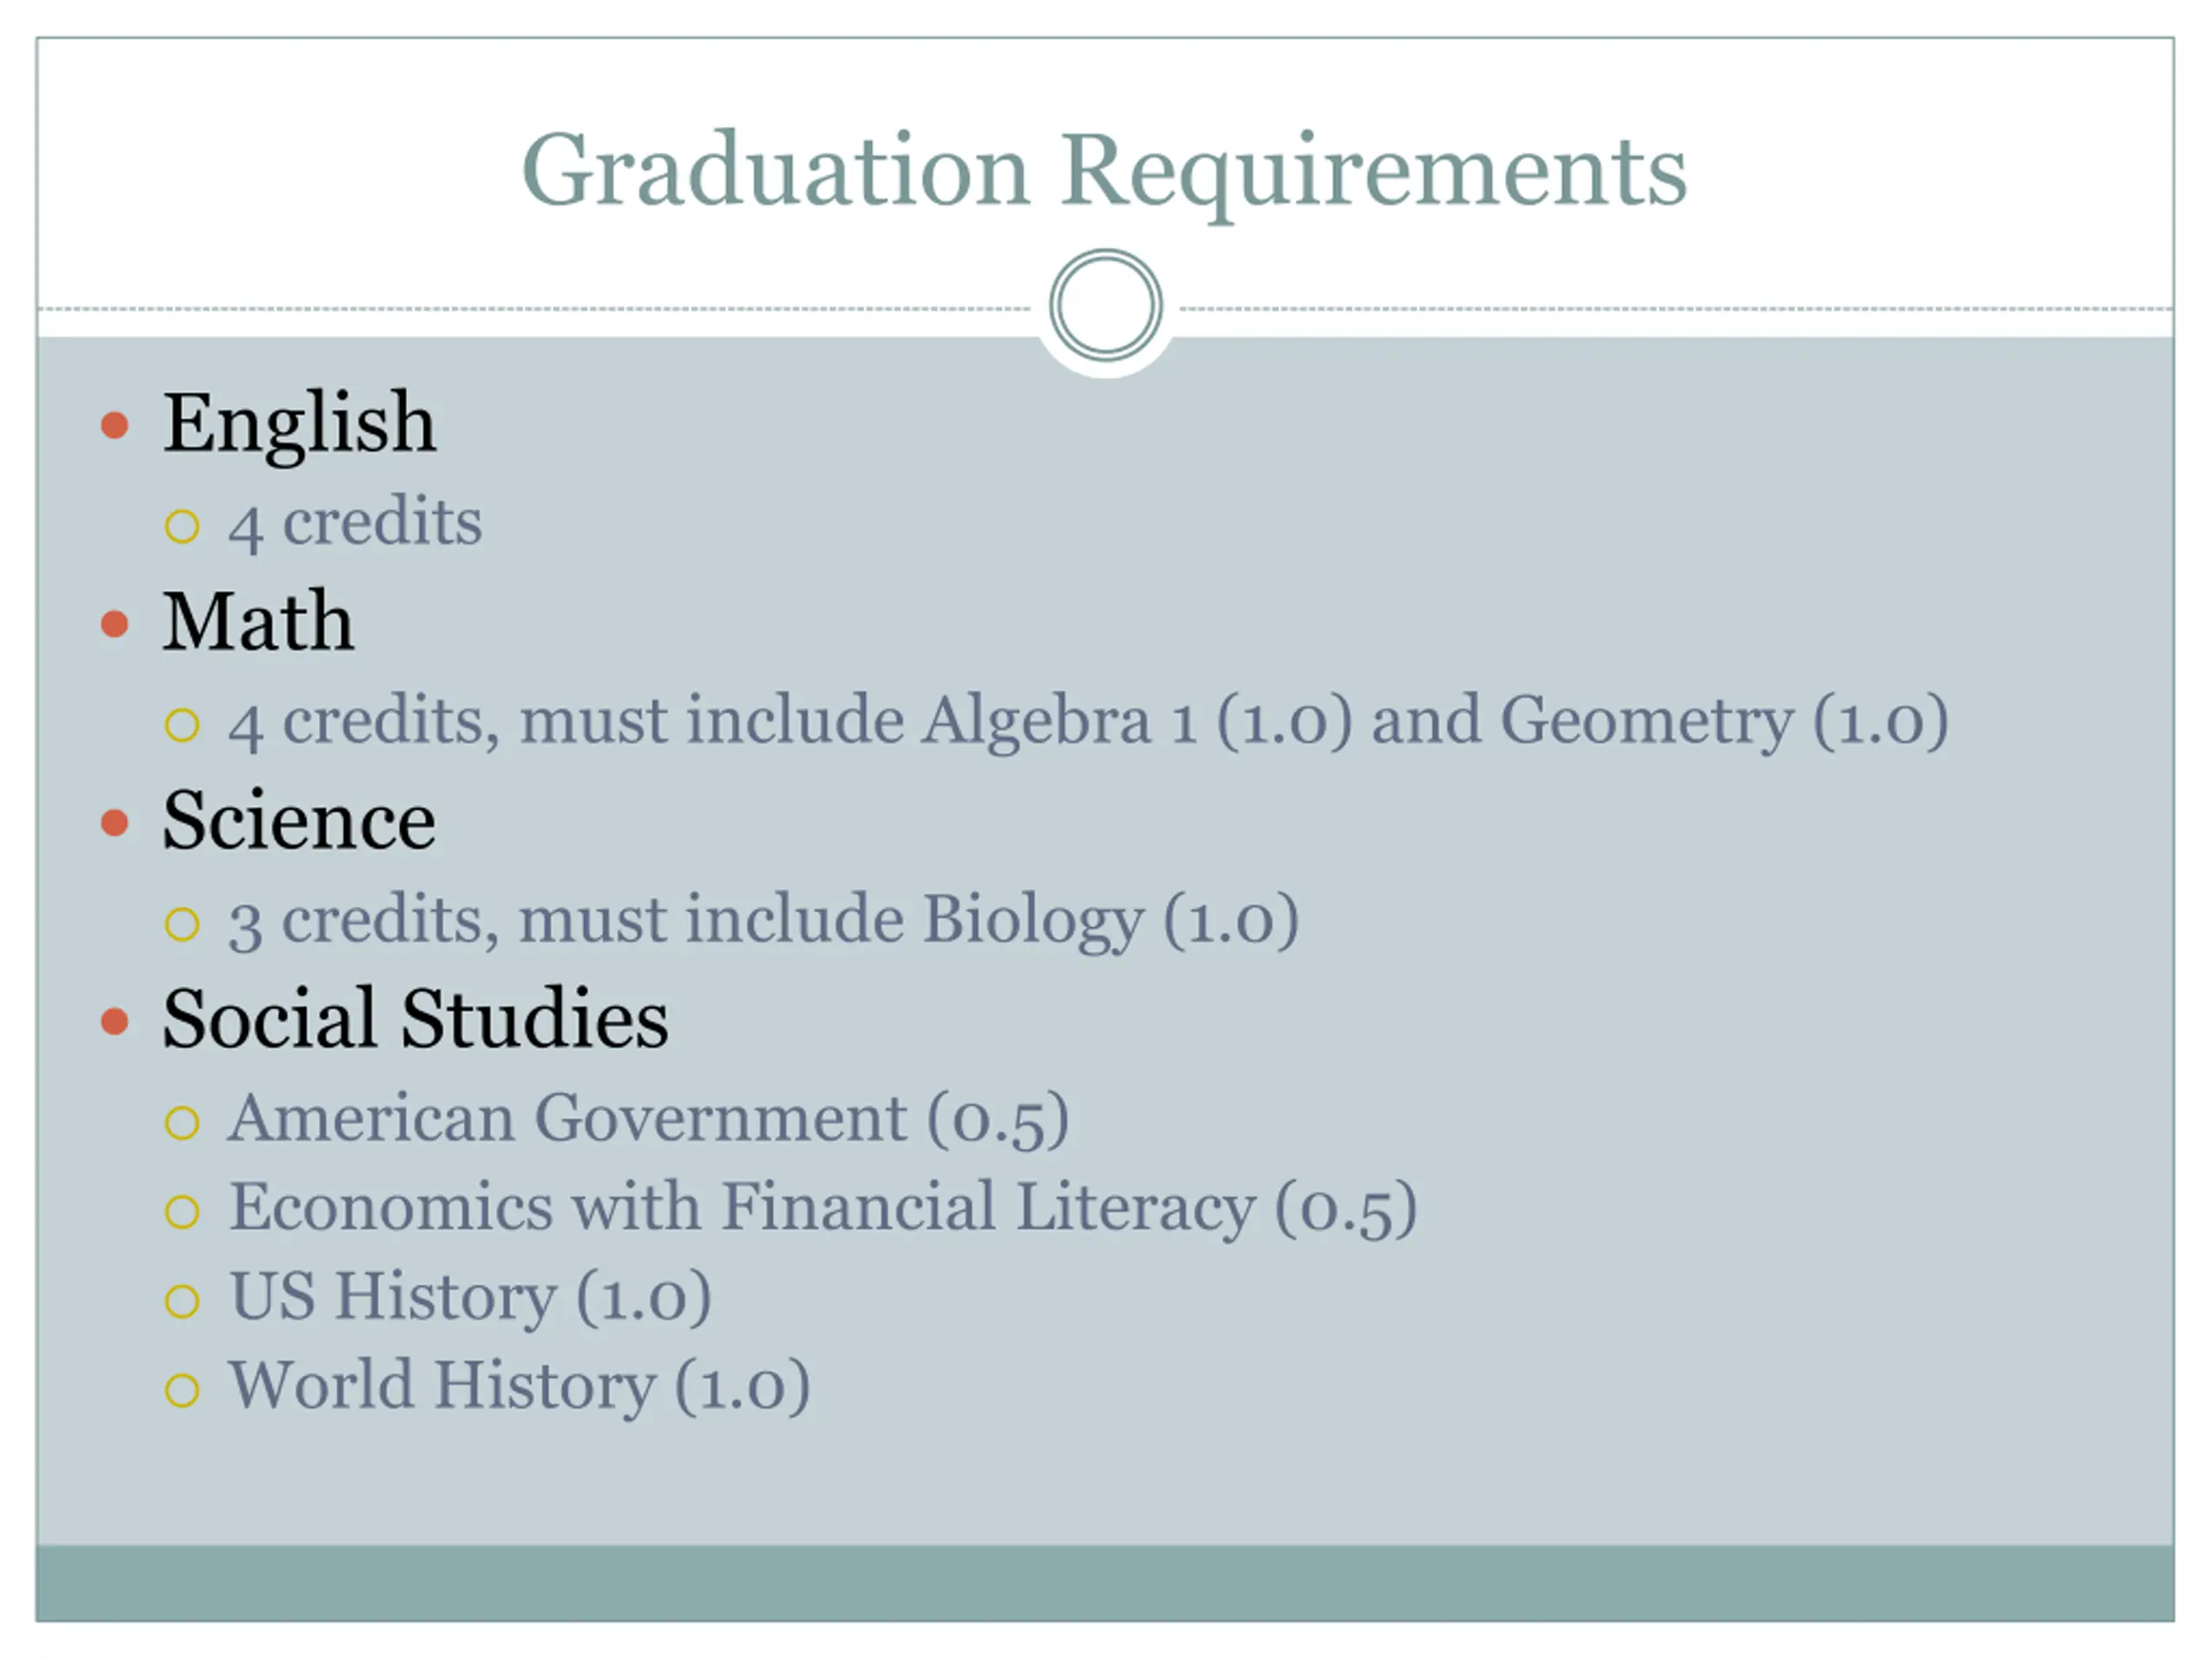Click the American Government (0.5) item
Image resolution: width=2212 pixels, height=1659 pixels.
click(648, 1118)
